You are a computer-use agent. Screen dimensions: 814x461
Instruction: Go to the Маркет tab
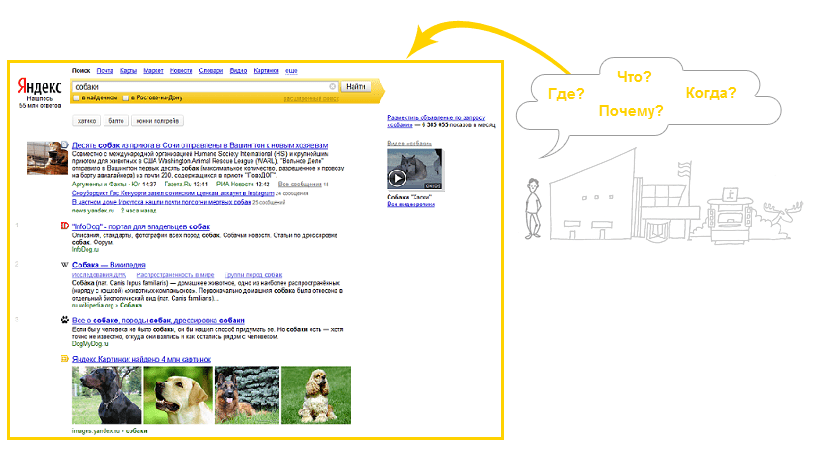pos(153,71)
